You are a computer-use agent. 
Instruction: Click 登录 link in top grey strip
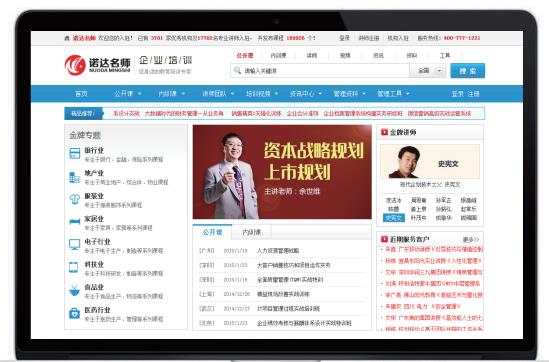[x=344, y=38]
